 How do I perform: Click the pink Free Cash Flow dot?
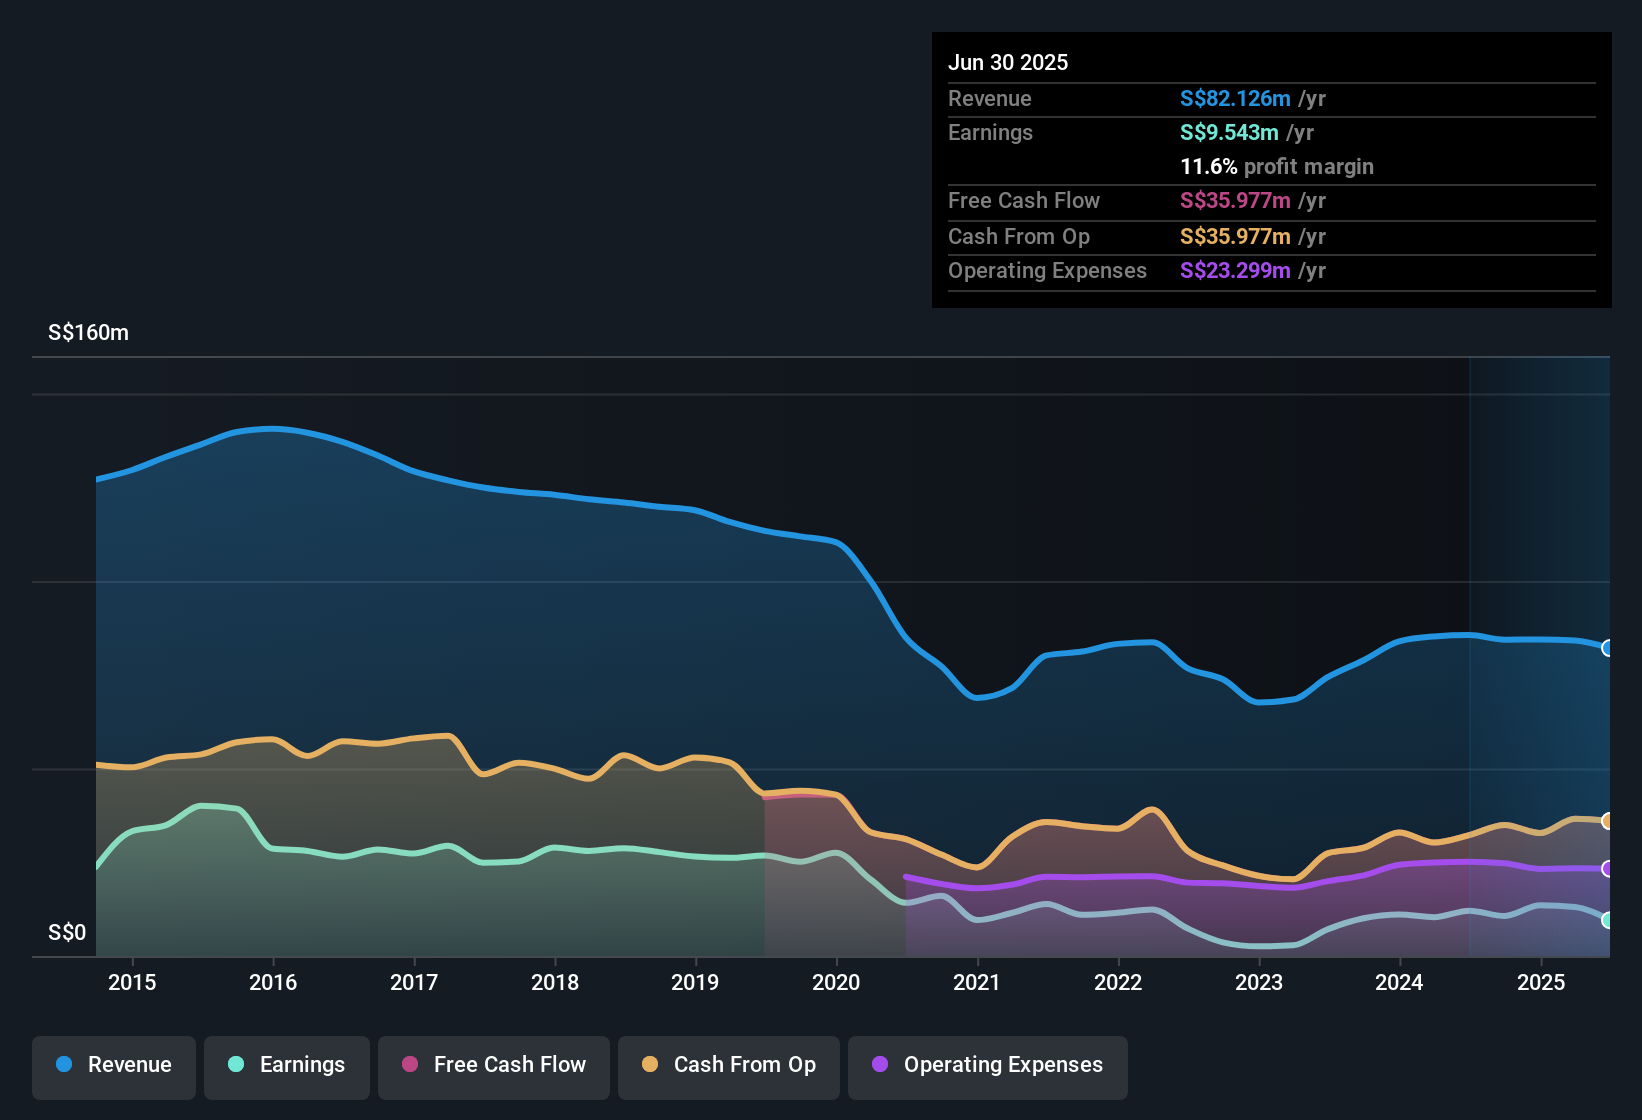[x=410, y=1064]
